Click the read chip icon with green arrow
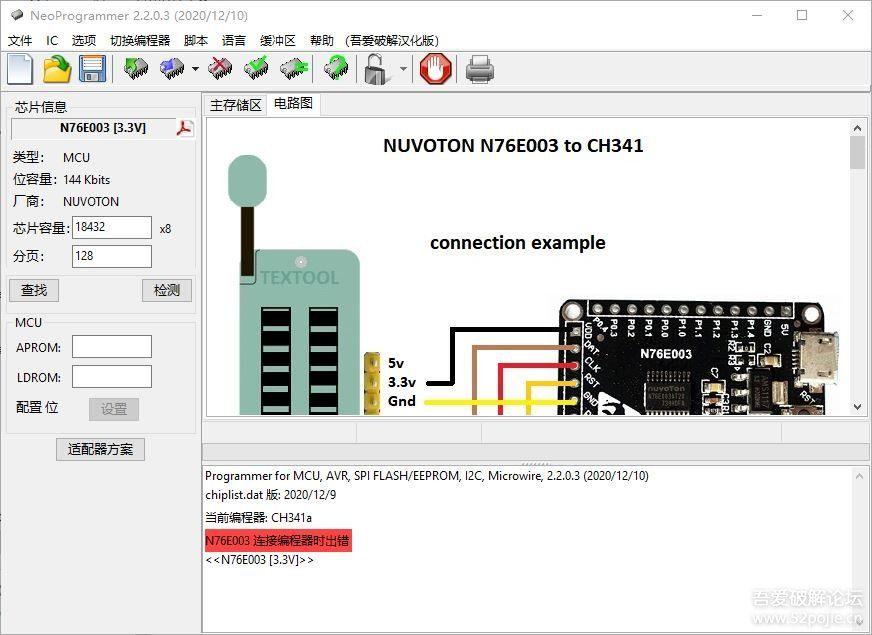Screen dimensions: 872x635 tap(135, 69)
